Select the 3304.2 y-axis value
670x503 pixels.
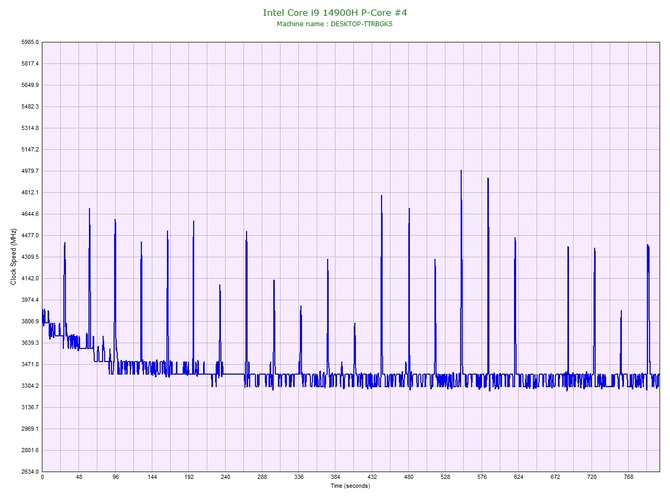click(30, 386)
